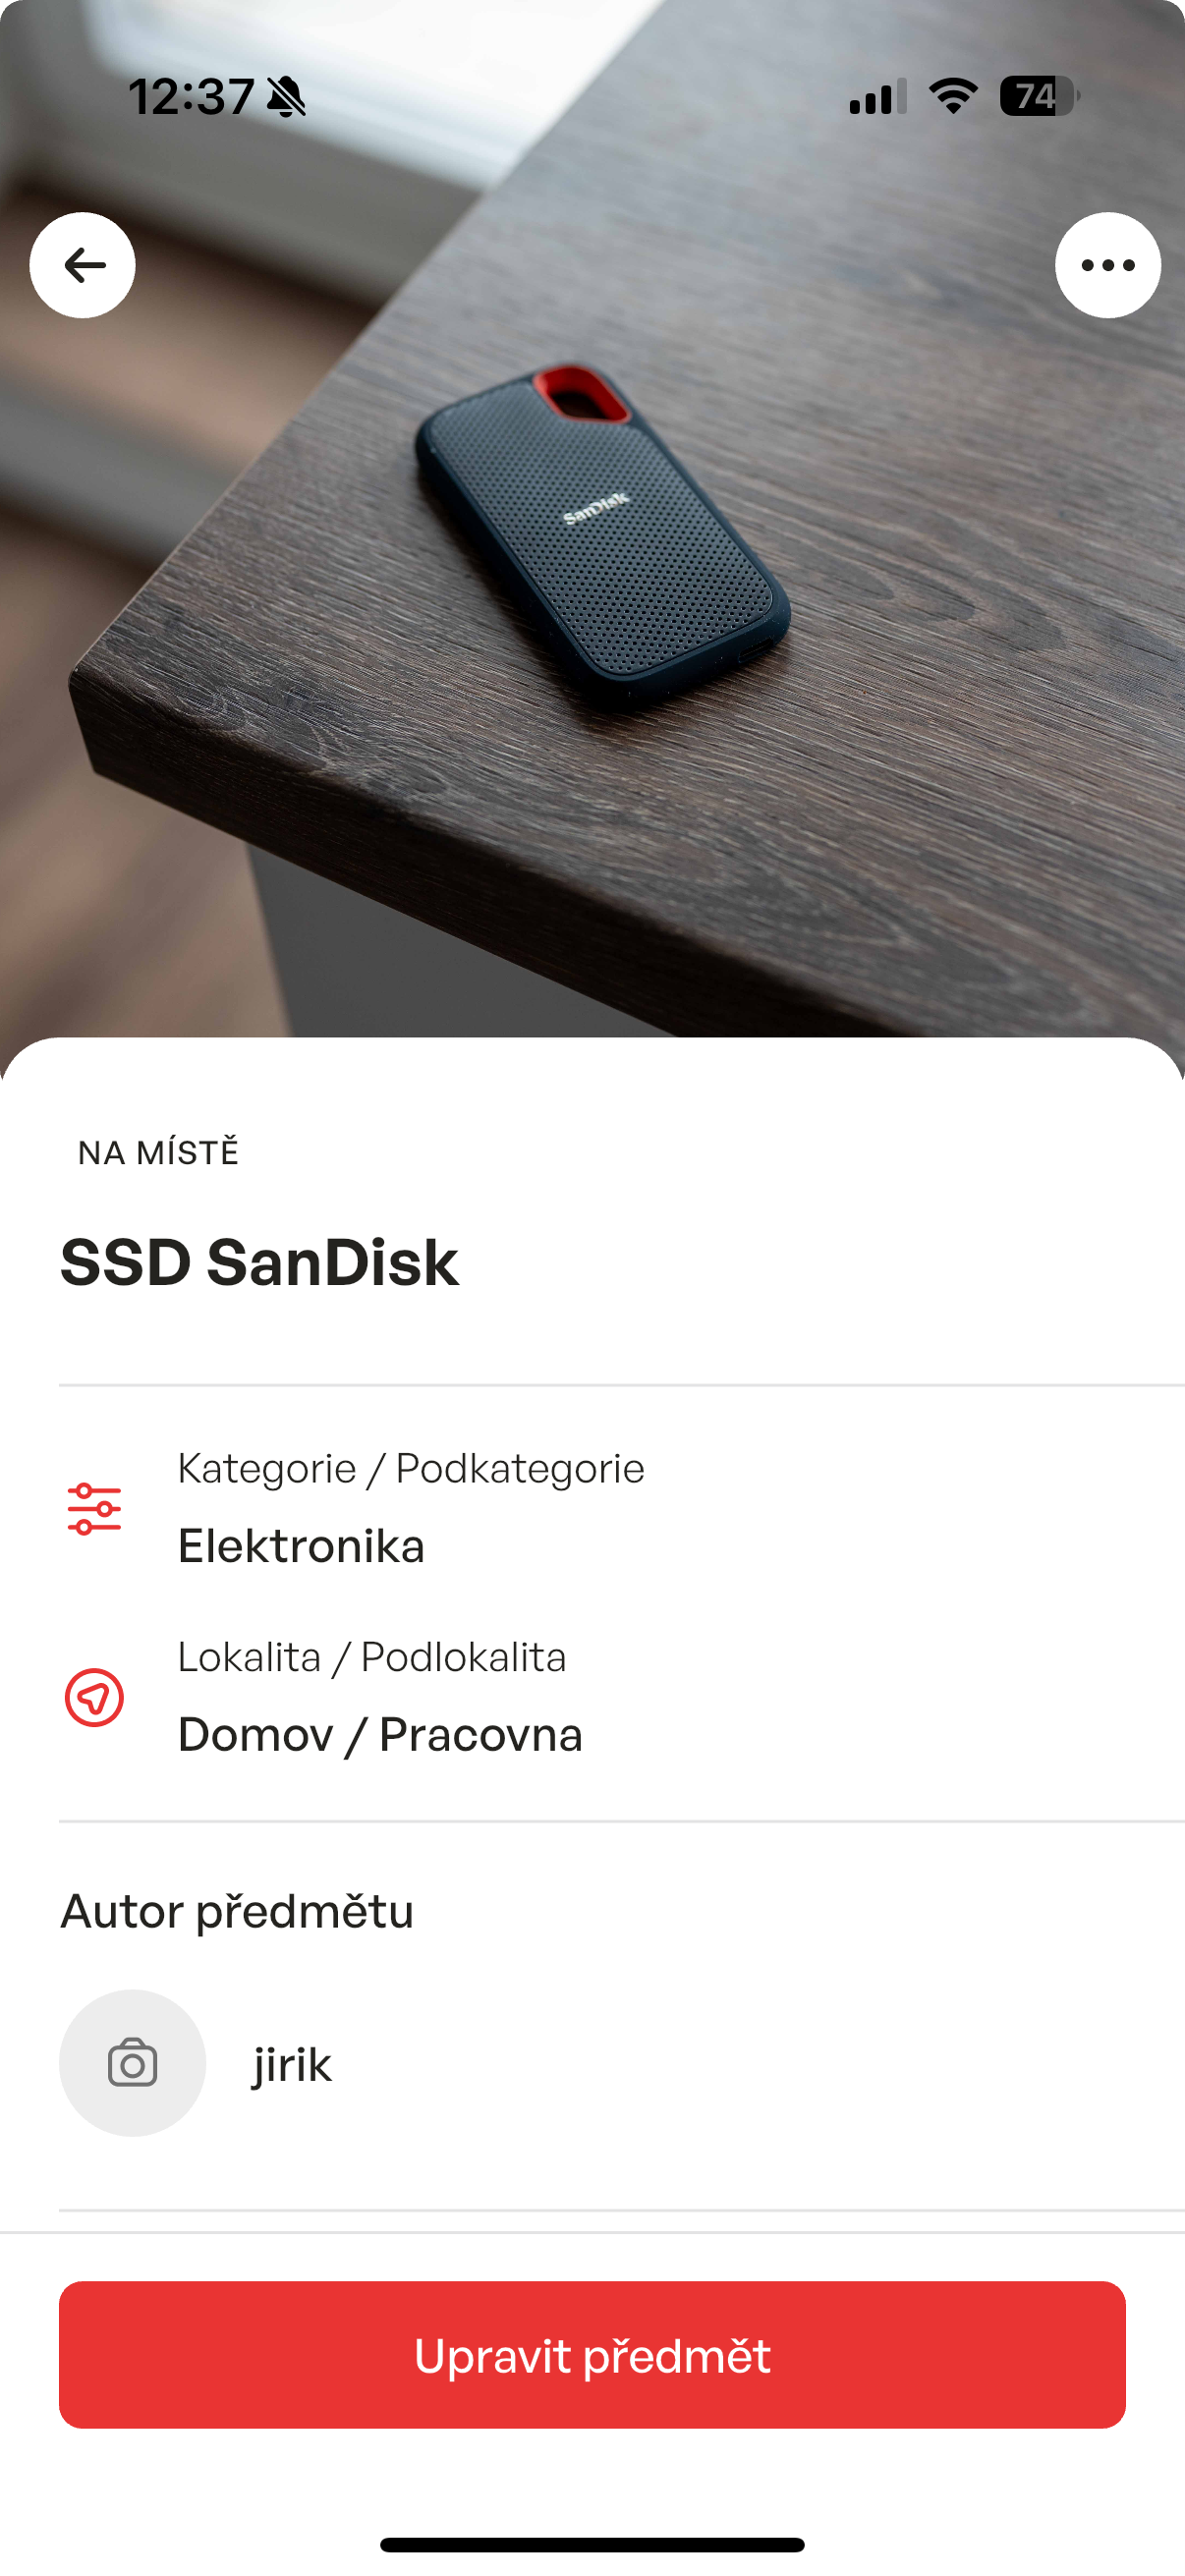Tap the home indicator bar at bottom
The width and height of the screenshot is (1185, 2576).
point(592,2545)
